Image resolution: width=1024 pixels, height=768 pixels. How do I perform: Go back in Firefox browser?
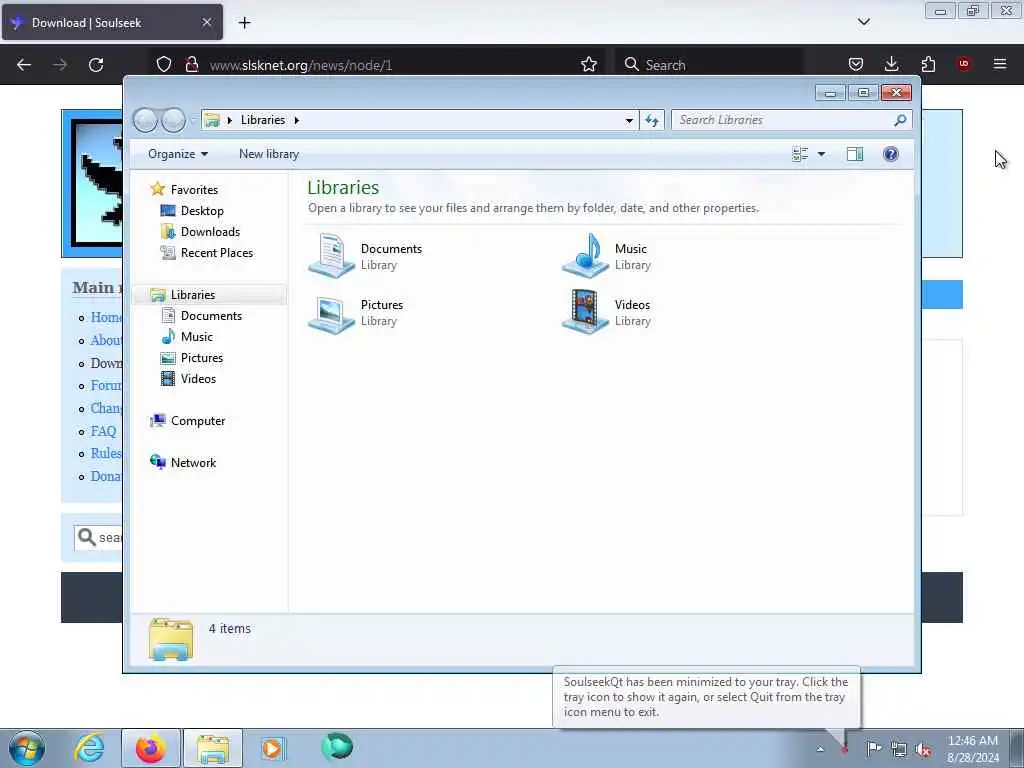pos(24,65)
